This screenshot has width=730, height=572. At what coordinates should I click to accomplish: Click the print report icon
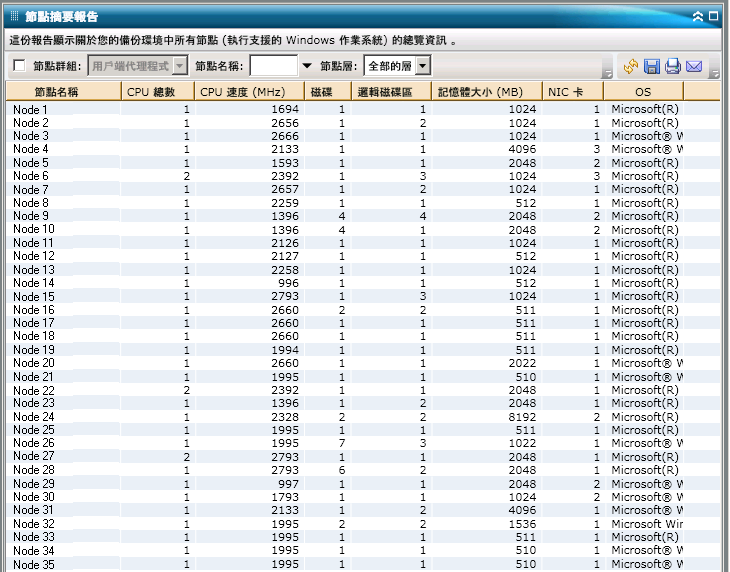tap(673, 67)
